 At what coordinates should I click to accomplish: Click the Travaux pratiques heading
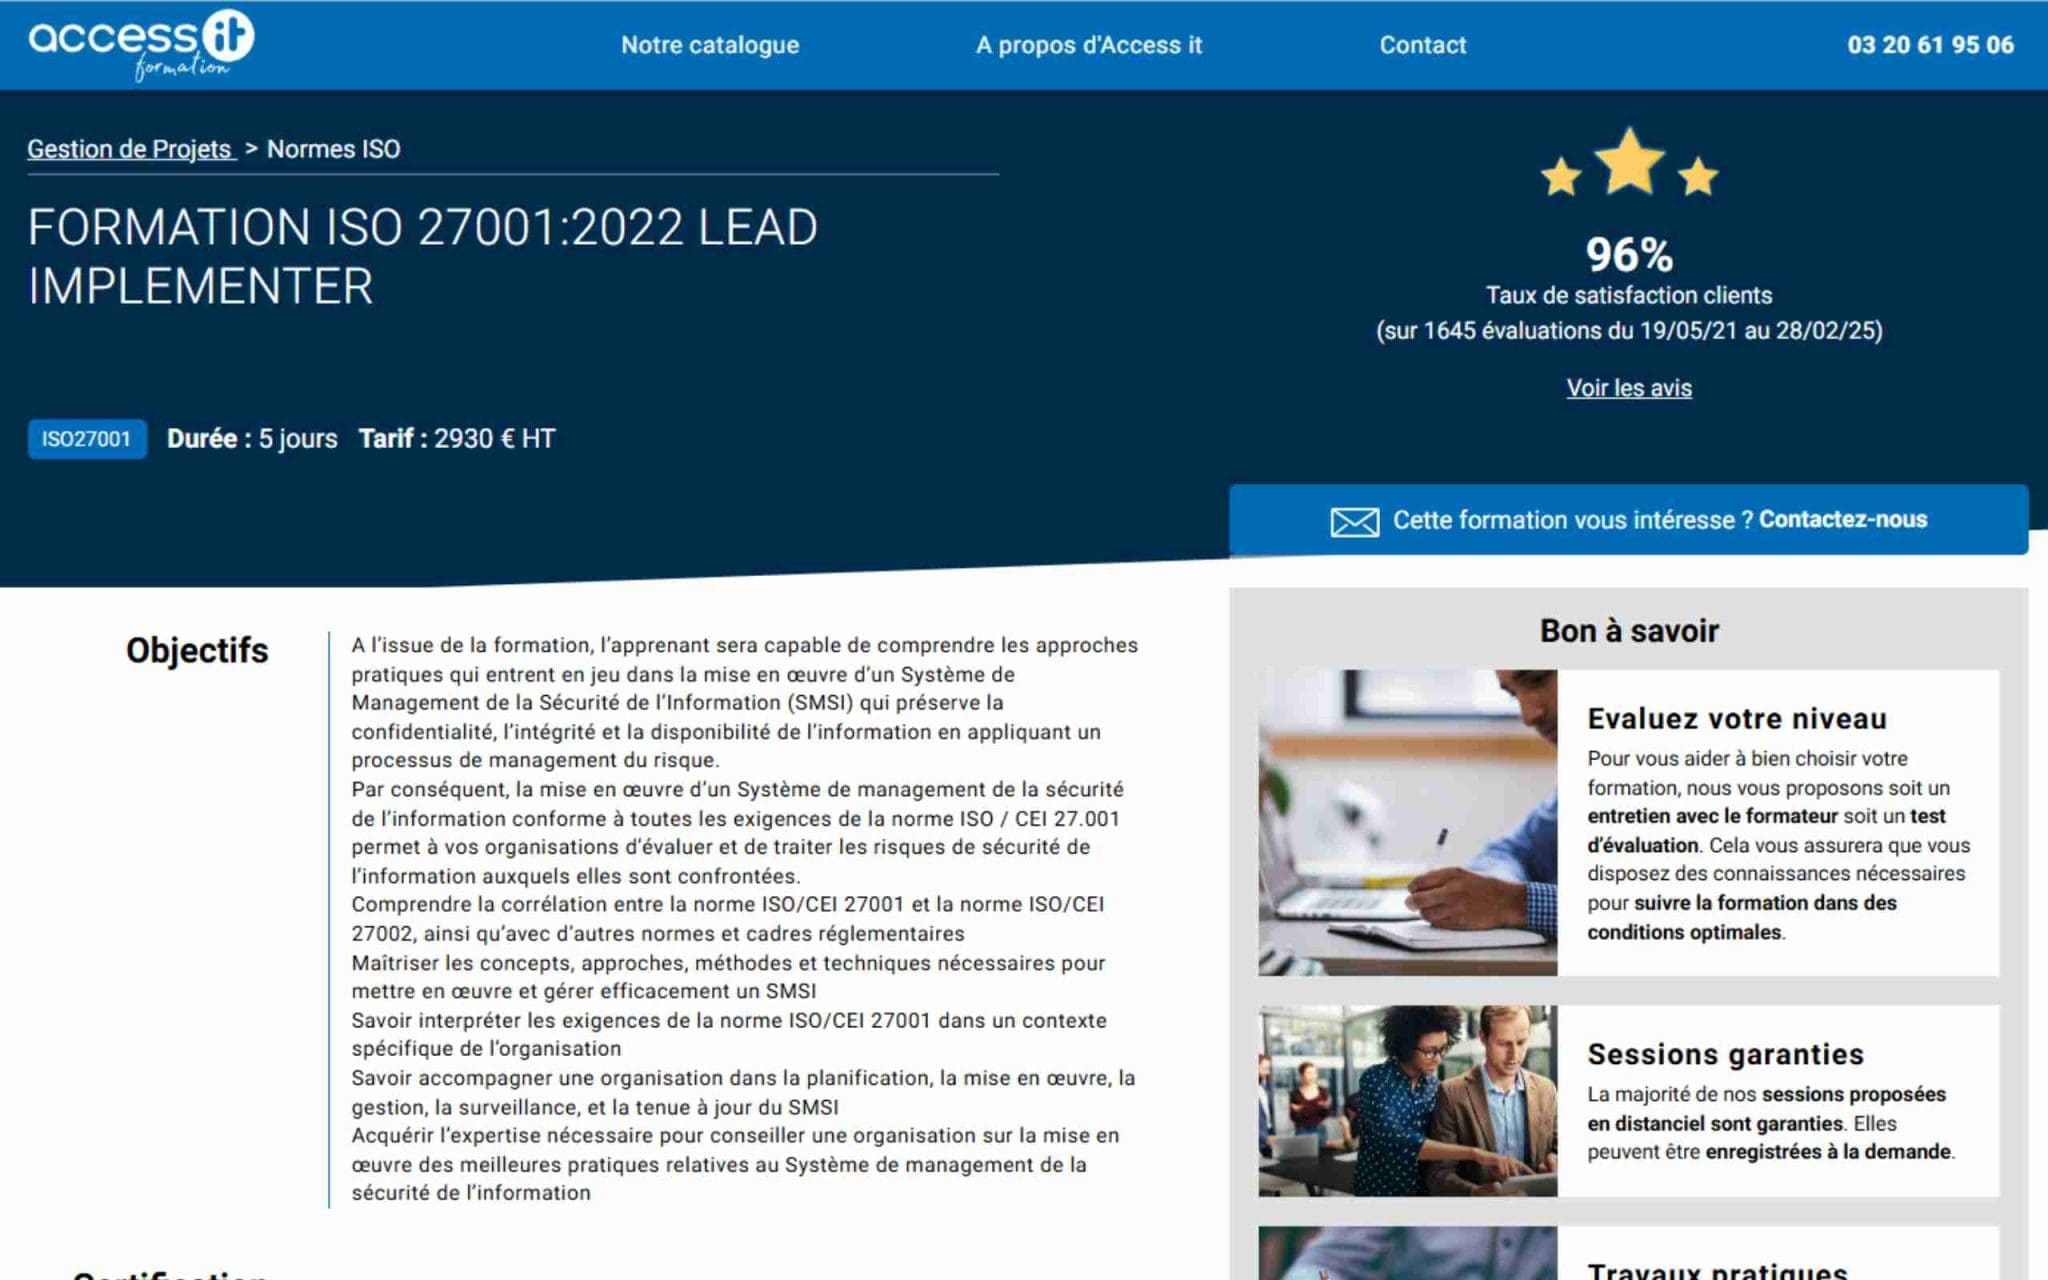pos(1717,1270)
